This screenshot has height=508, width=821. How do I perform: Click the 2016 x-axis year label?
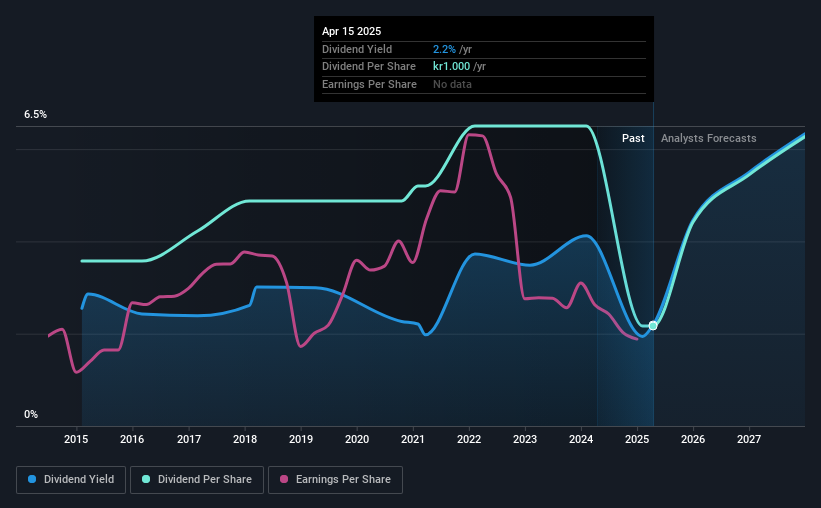pos(132,439)
